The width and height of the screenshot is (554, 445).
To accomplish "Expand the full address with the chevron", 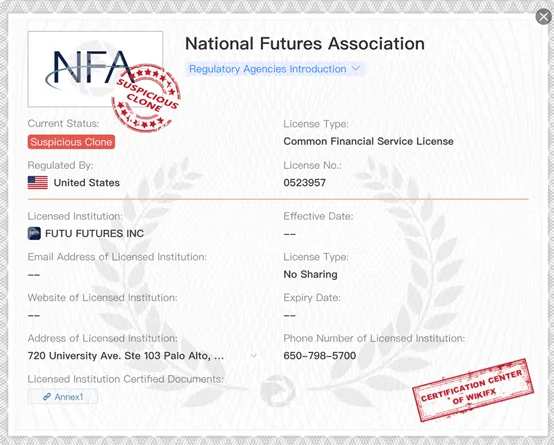I will click(253, 356).
